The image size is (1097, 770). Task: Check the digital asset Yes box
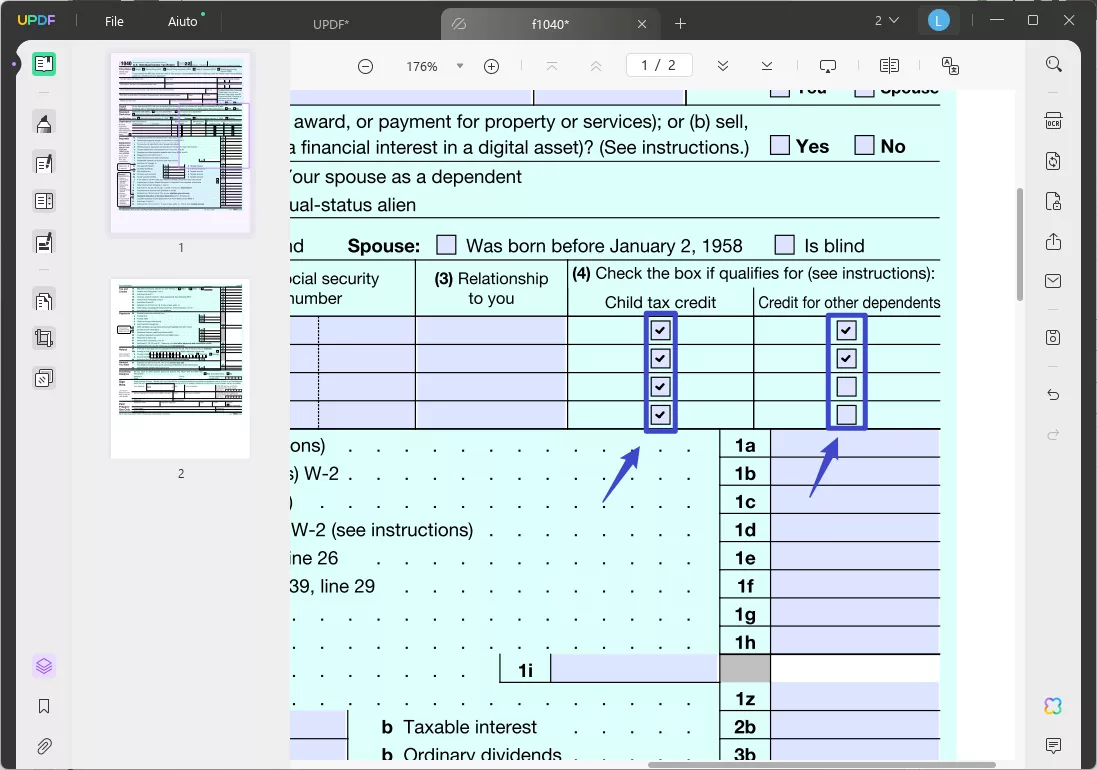pos(779,145)
